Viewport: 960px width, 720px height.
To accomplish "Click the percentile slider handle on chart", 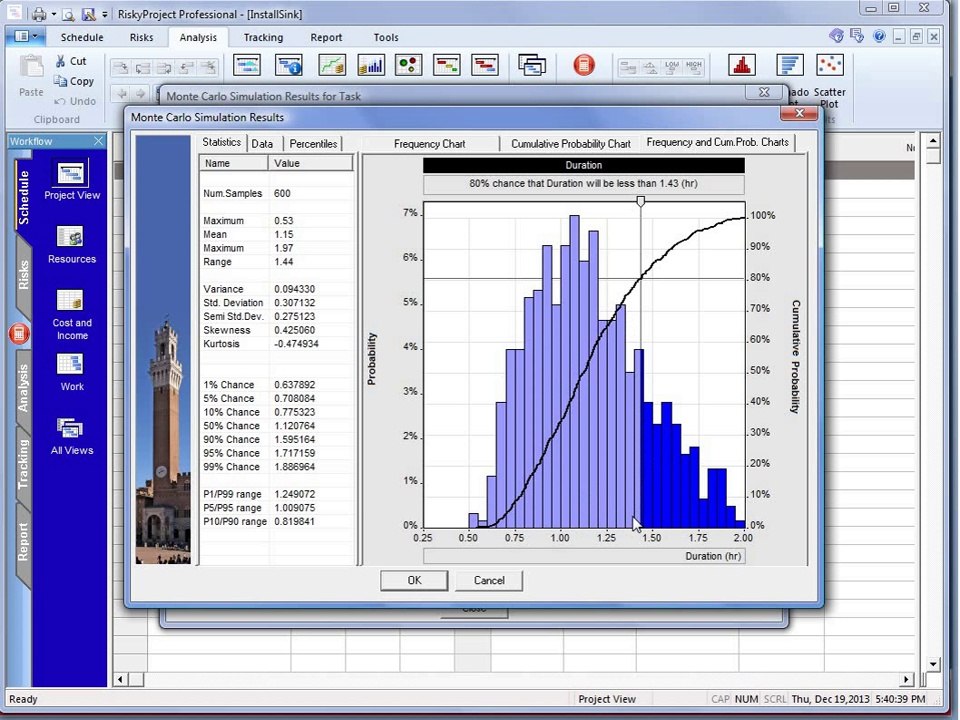I will click(x=640, y=201).
